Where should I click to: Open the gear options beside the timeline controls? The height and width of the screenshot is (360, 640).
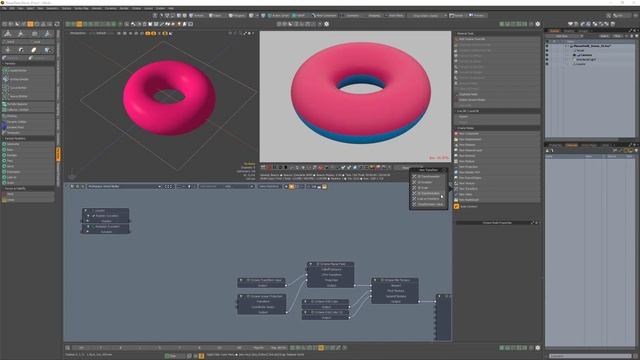538,348
